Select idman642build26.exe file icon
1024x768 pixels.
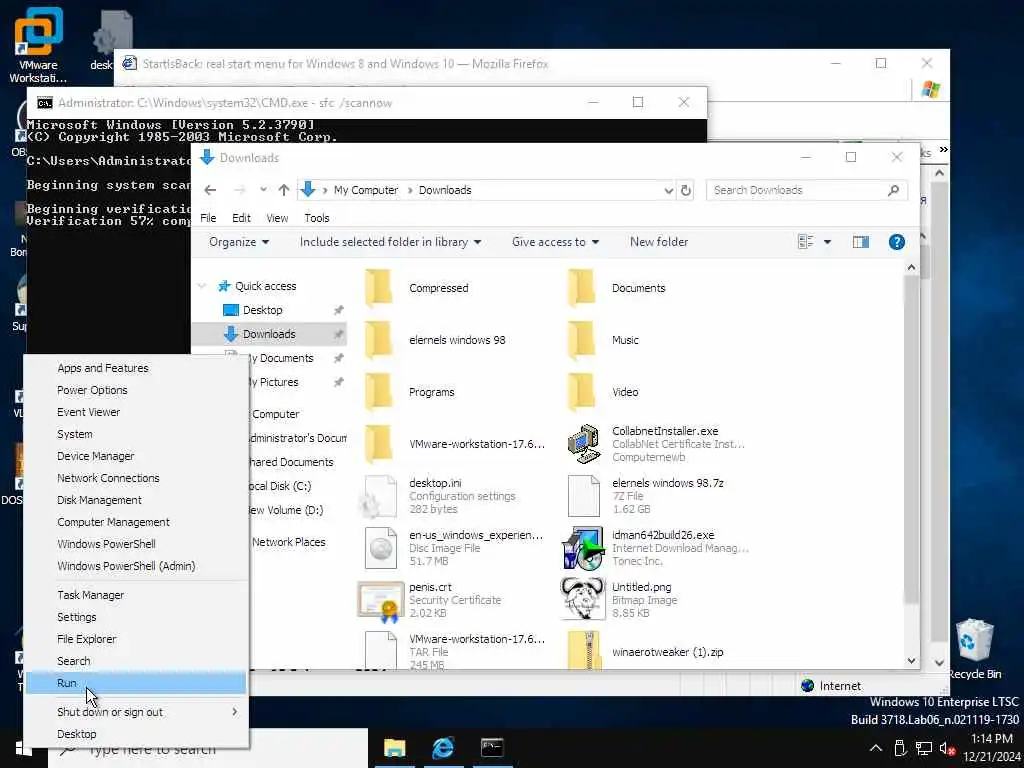[x=583, y=549]
